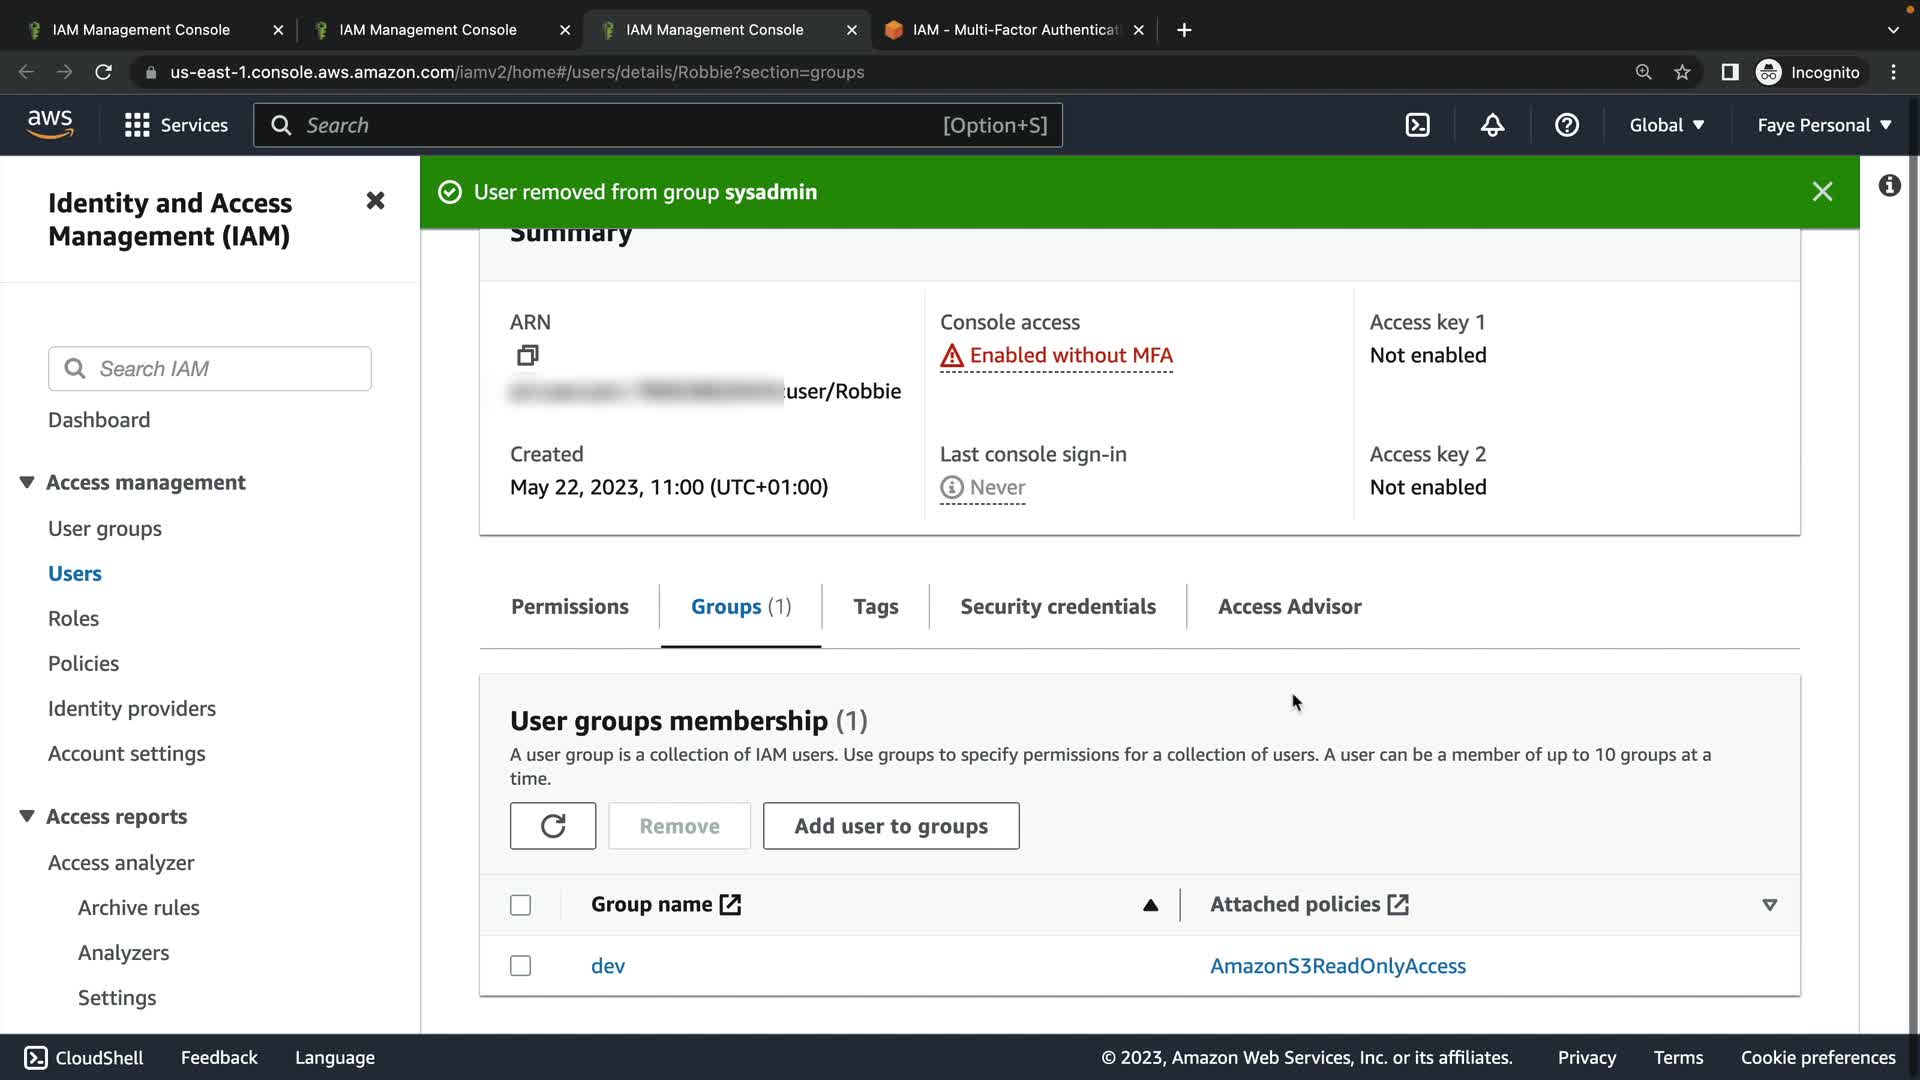Open the Faye Personal account menu
The height and width of the screenshot is (1080, 1920).
1824,125
